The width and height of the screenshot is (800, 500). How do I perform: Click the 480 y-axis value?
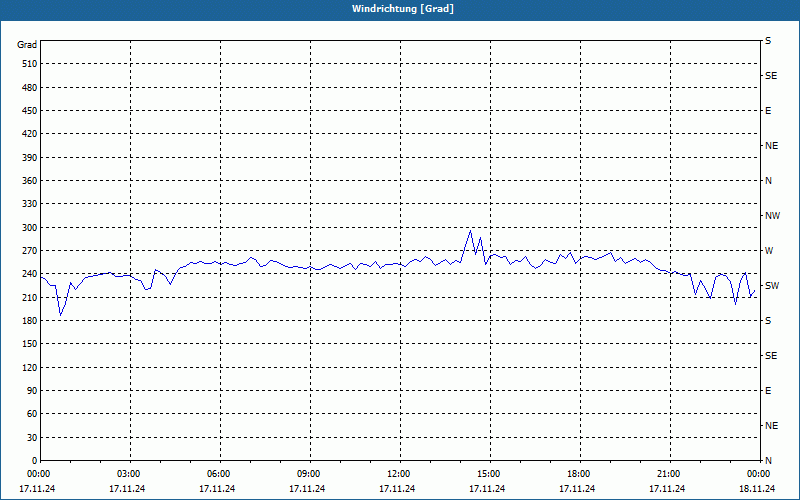tap(30, 88)
